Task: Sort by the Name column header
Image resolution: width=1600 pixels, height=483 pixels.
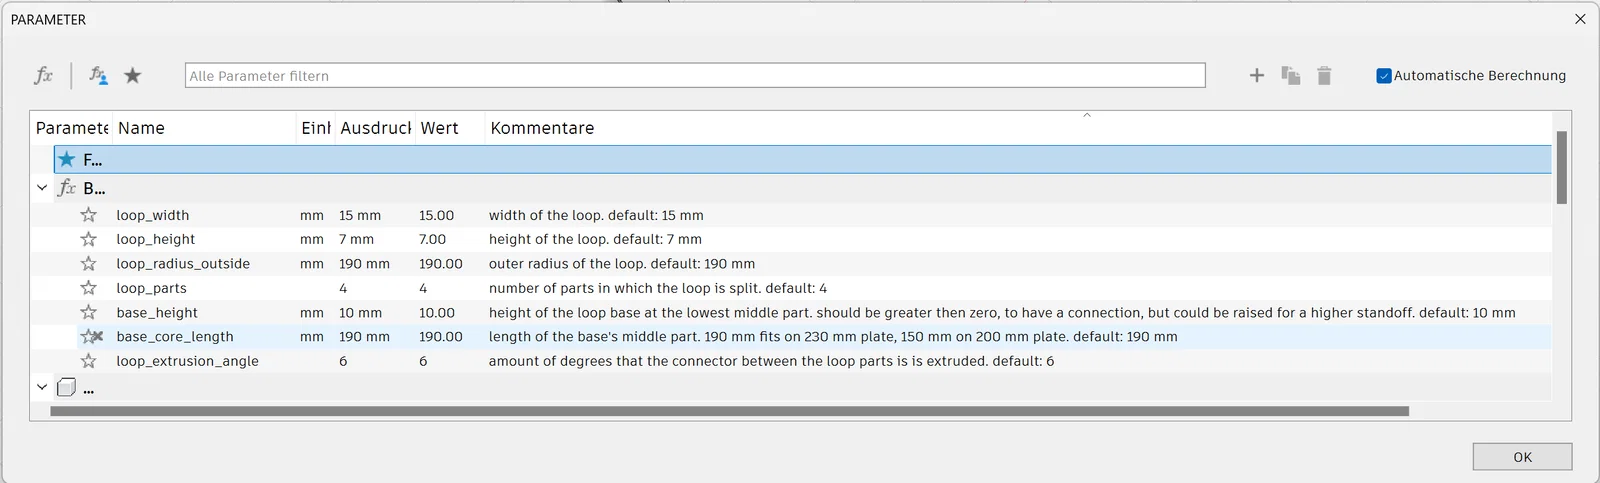Action: click(141, 128)
